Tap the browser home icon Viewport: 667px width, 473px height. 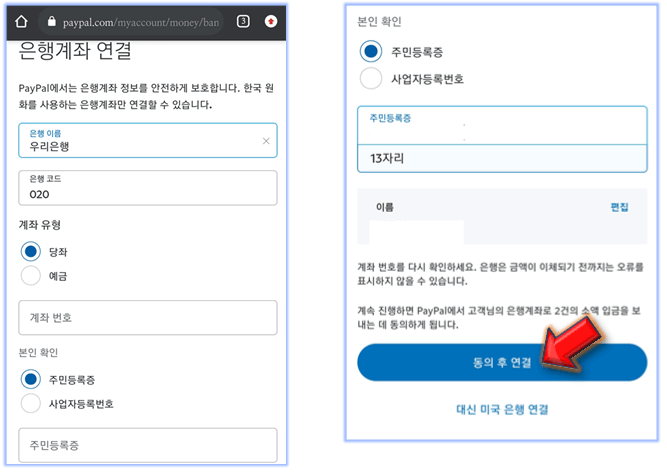(x=21, y=21)
